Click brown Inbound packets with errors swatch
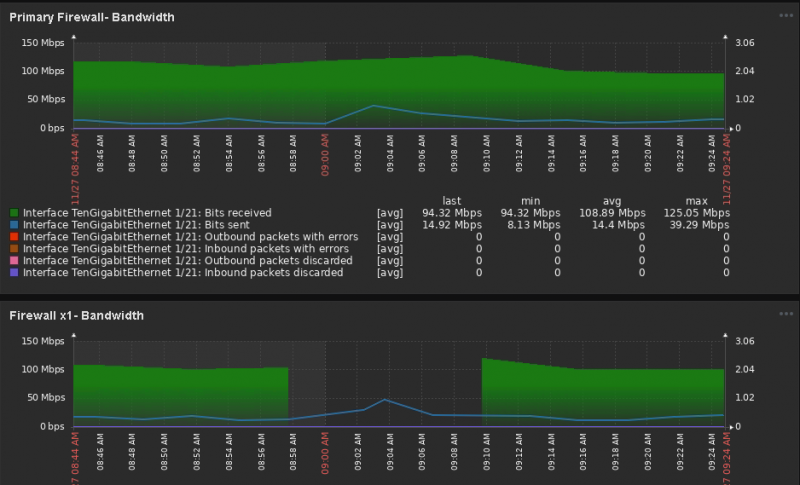This screenshot has width=800, height=485. tap(14, 249)
